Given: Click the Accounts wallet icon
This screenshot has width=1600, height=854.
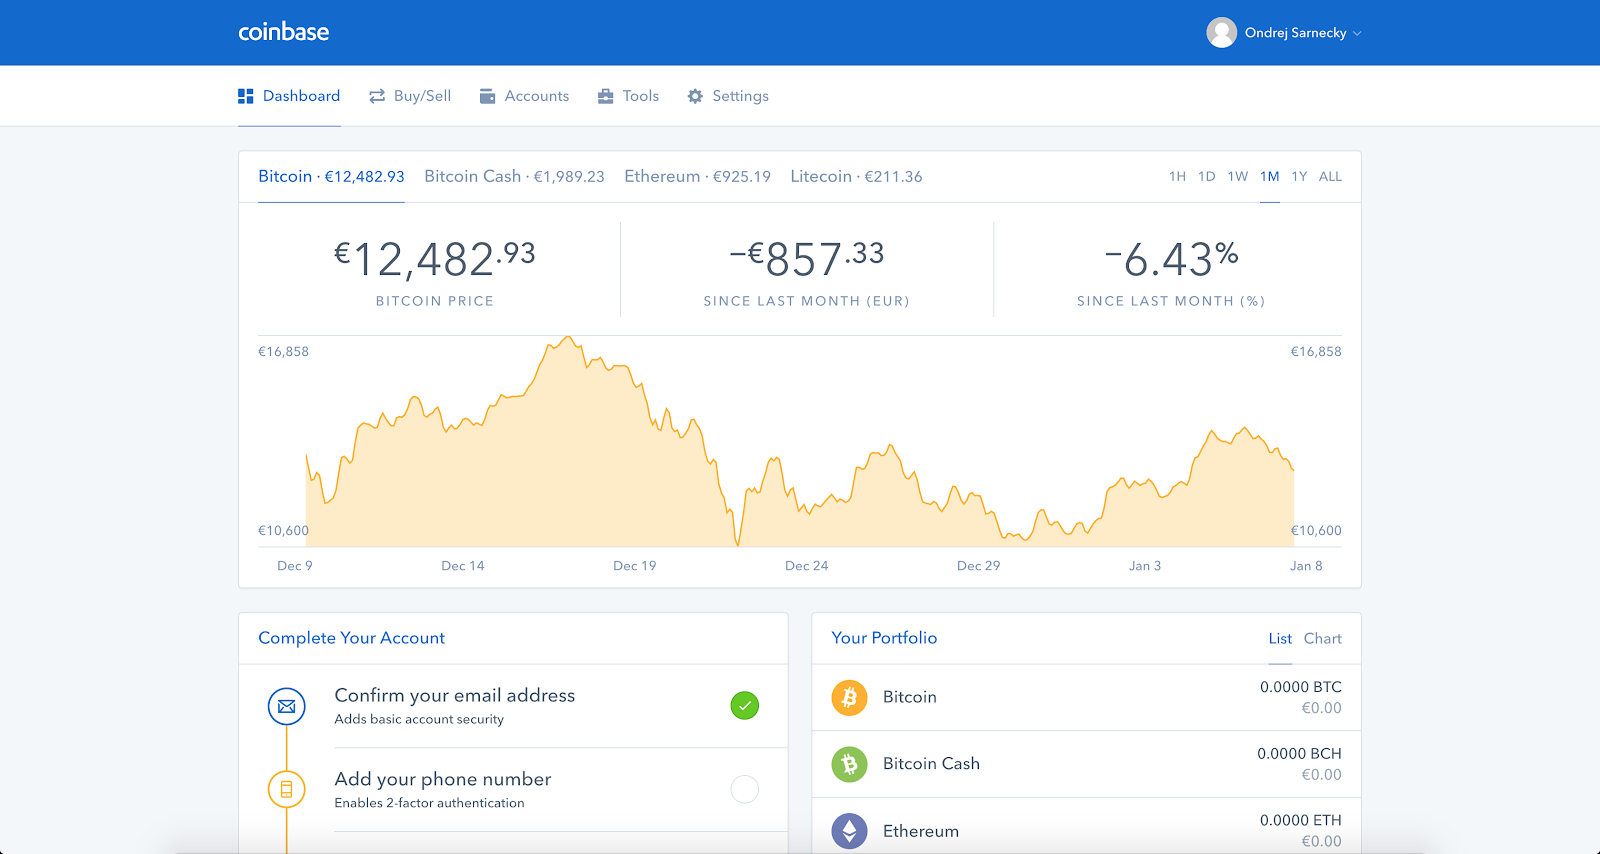Looking at the screenshot, I should click(488, 96).
